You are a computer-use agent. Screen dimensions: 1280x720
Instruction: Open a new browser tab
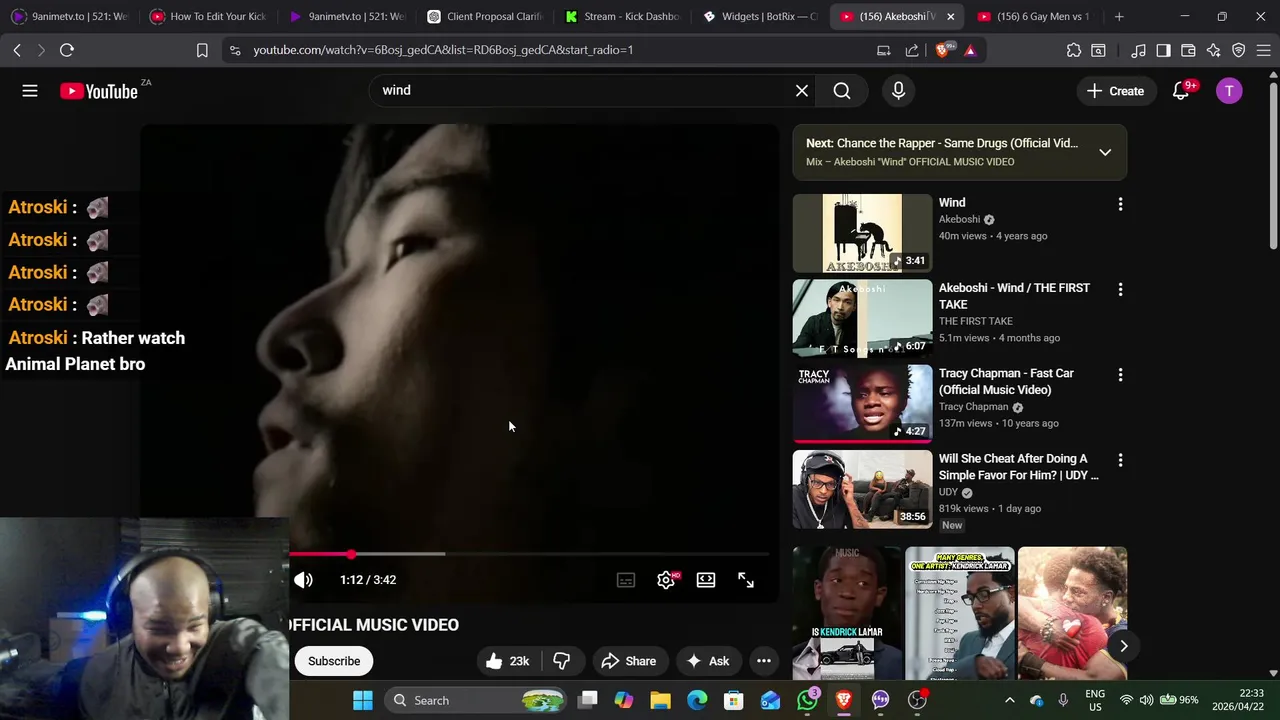[x=1119, y=17]
